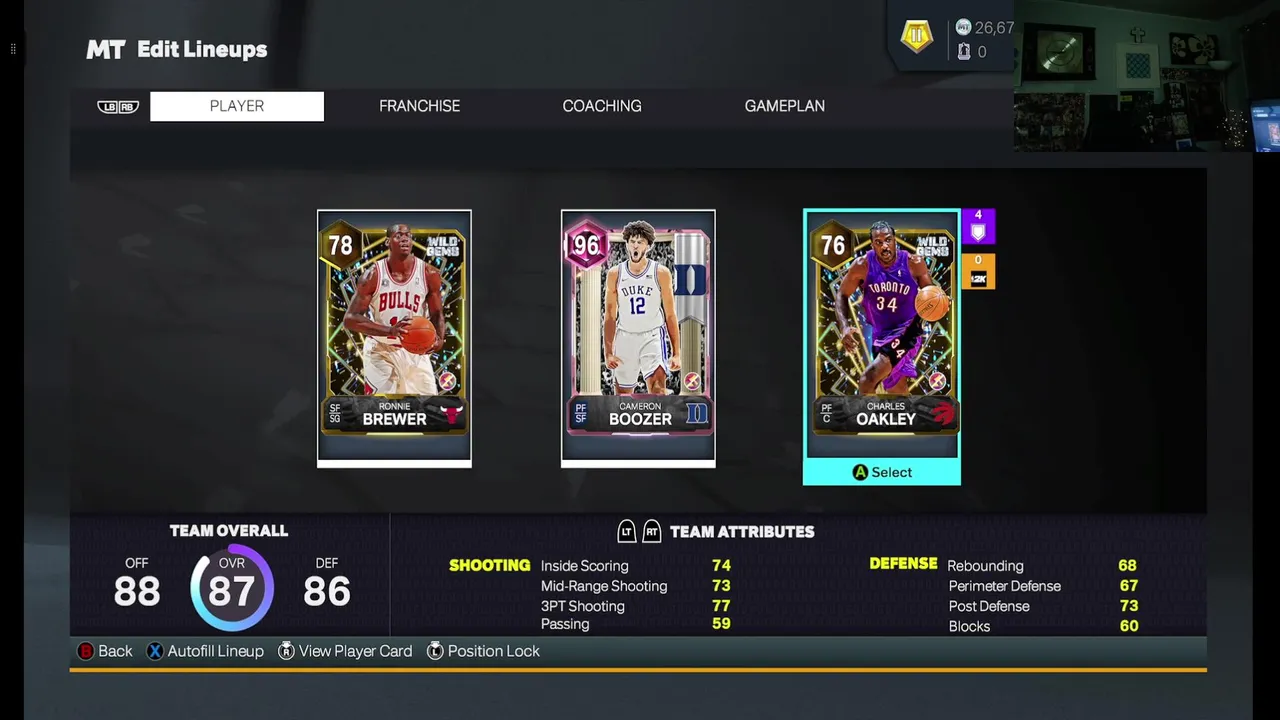Click the Rebounding attribute
The height and width of the screenshot is (720, 1280).
(x=1042, y=566)
